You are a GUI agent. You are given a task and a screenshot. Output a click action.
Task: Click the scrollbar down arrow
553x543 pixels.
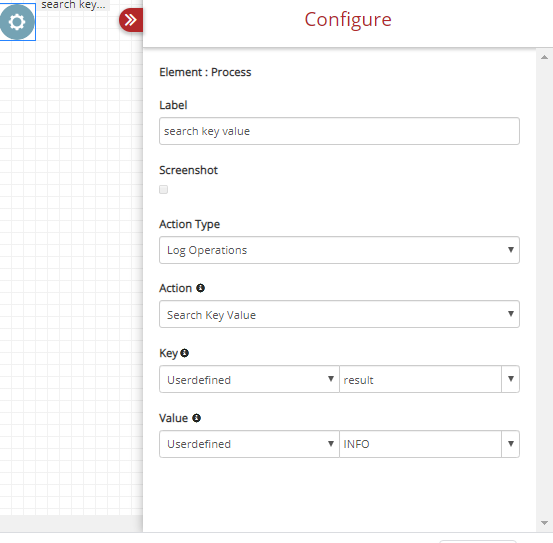[x=544, y=523]
